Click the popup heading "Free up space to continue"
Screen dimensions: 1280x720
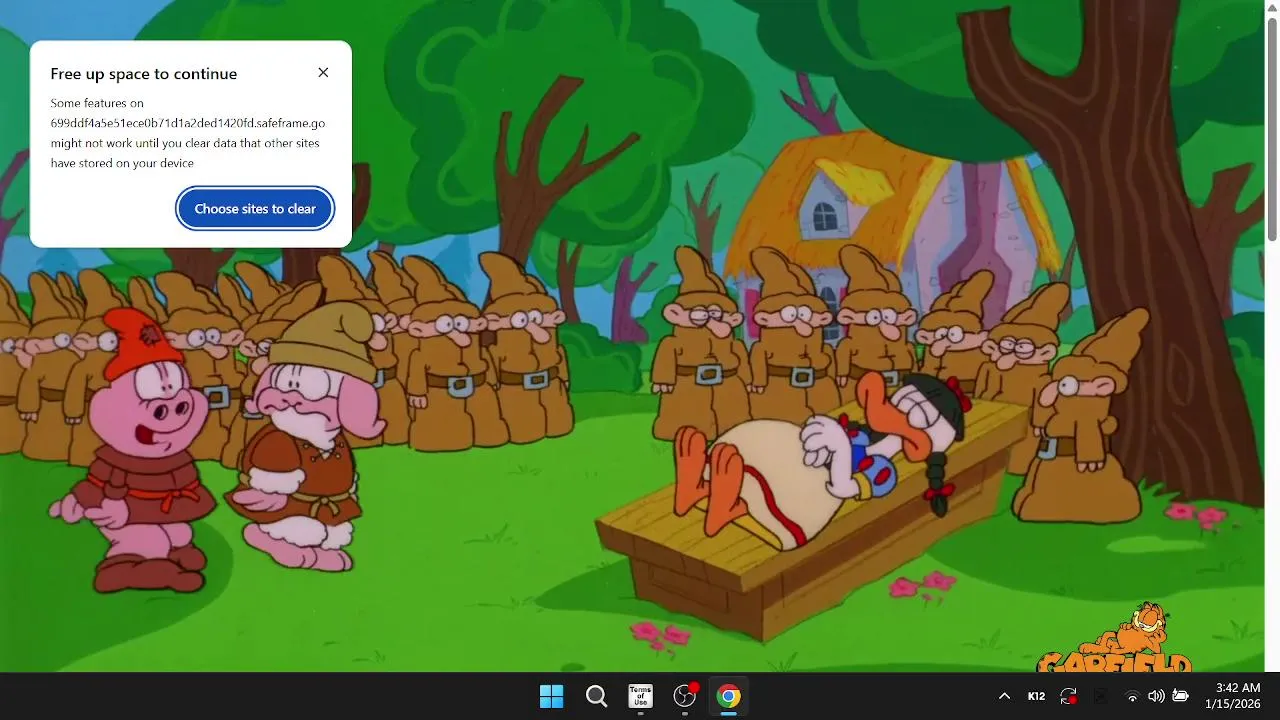[x=144, y=74]
